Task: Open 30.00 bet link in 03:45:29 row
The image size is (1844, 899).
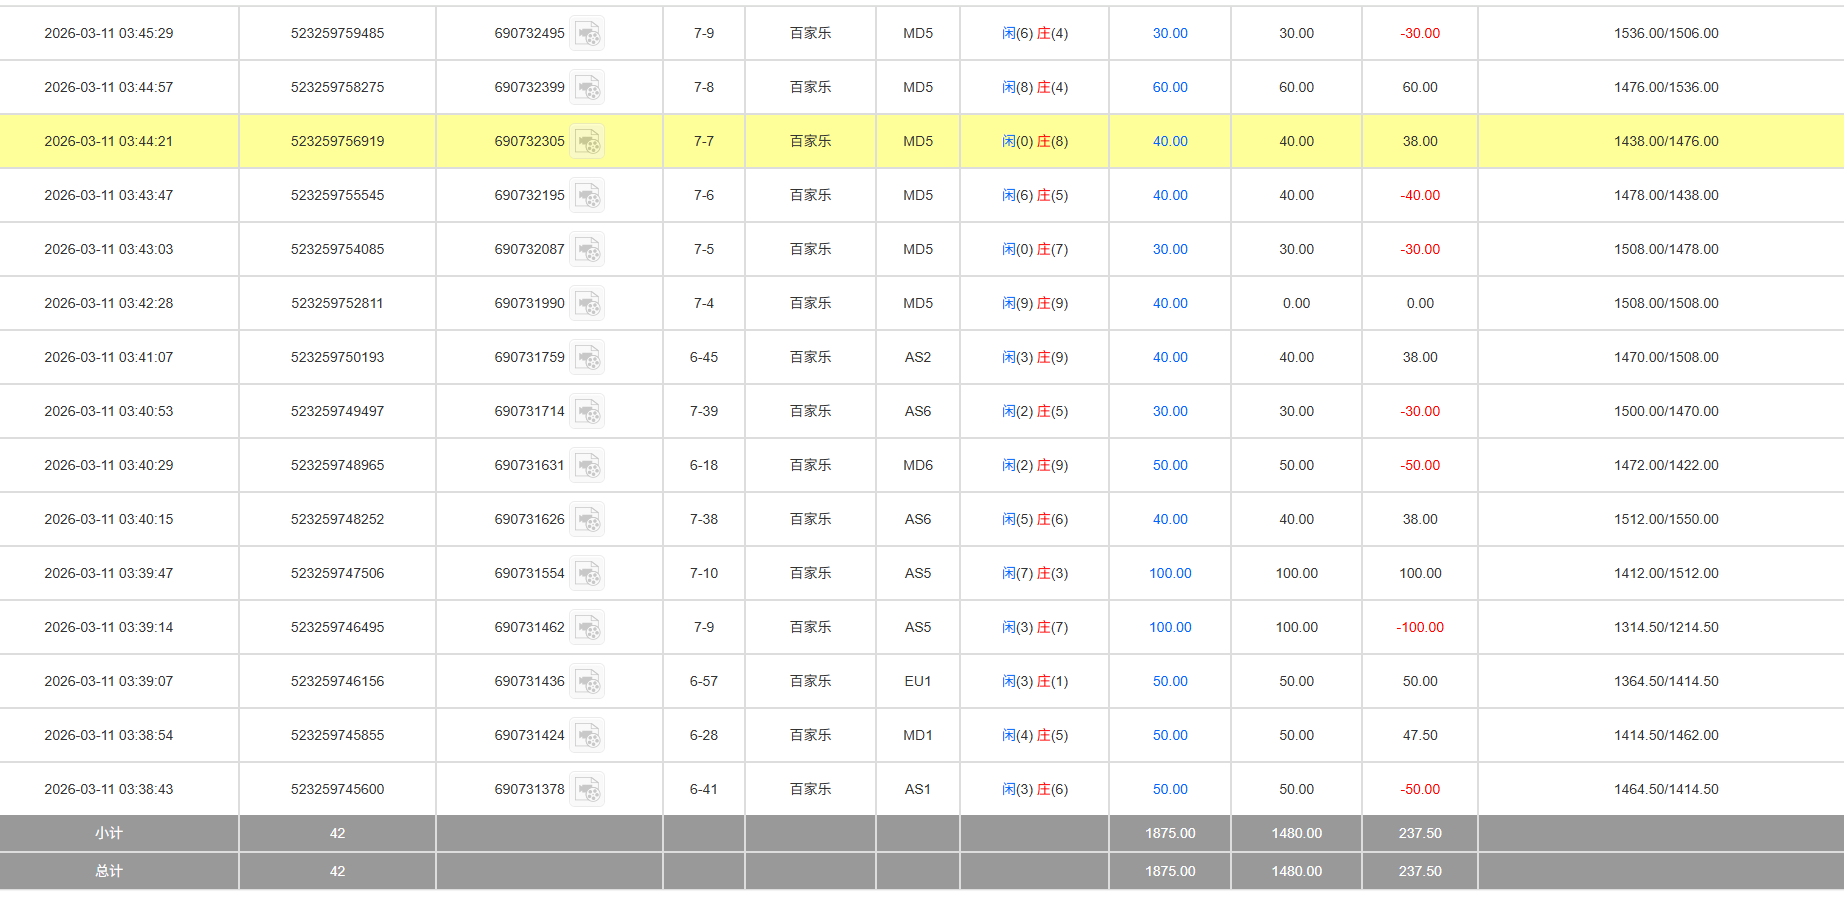Action: (1169, 34)
